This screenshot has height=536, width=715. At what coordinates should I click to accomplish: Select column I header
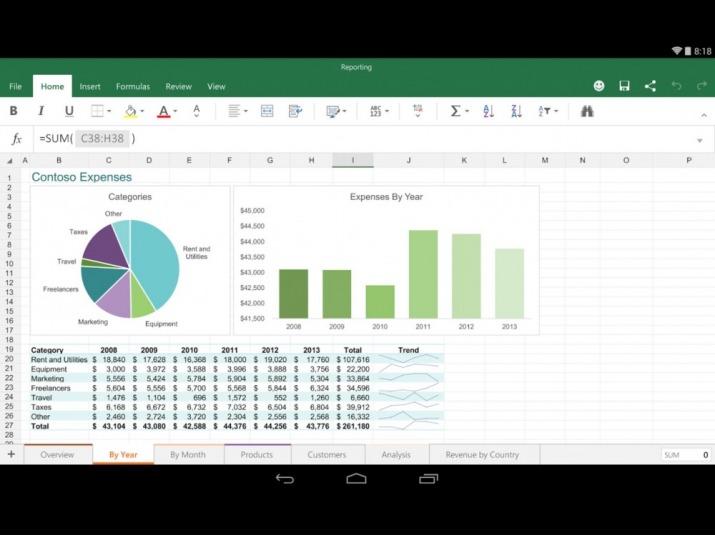click(352, 160)
